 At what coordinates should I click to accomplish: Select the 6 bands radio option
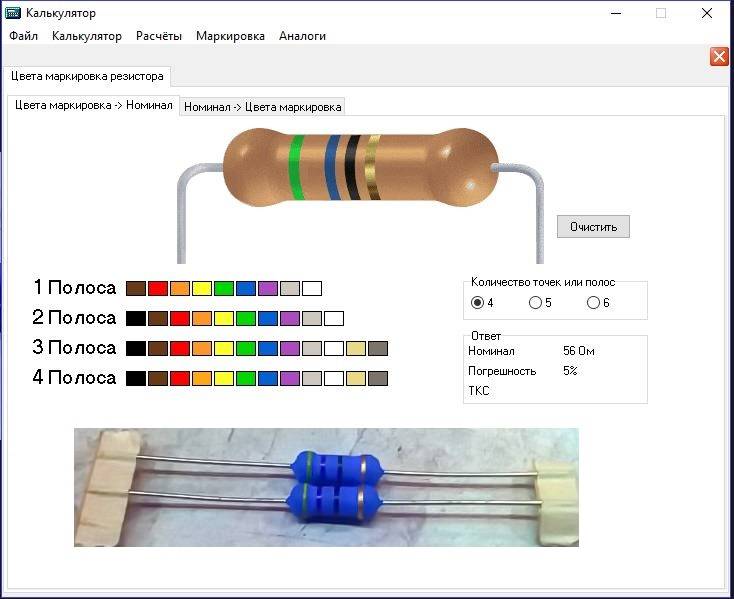pyautogui.click(x=593, y=303)
